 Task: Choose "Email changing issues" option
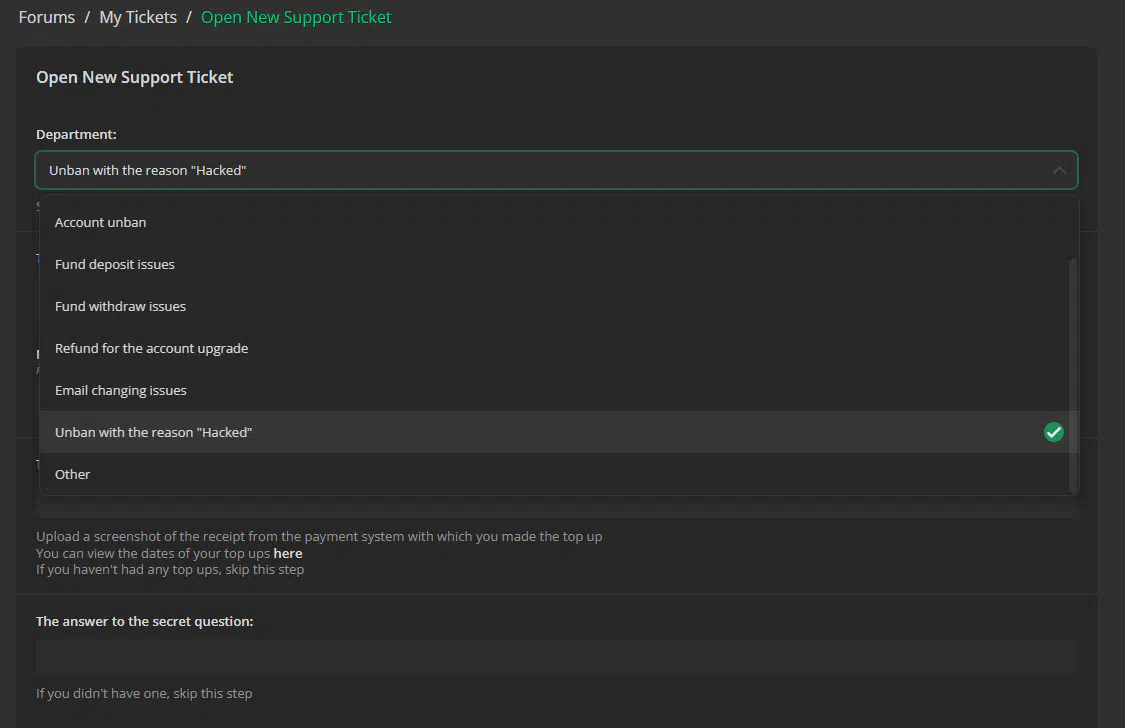coord(559,390)
